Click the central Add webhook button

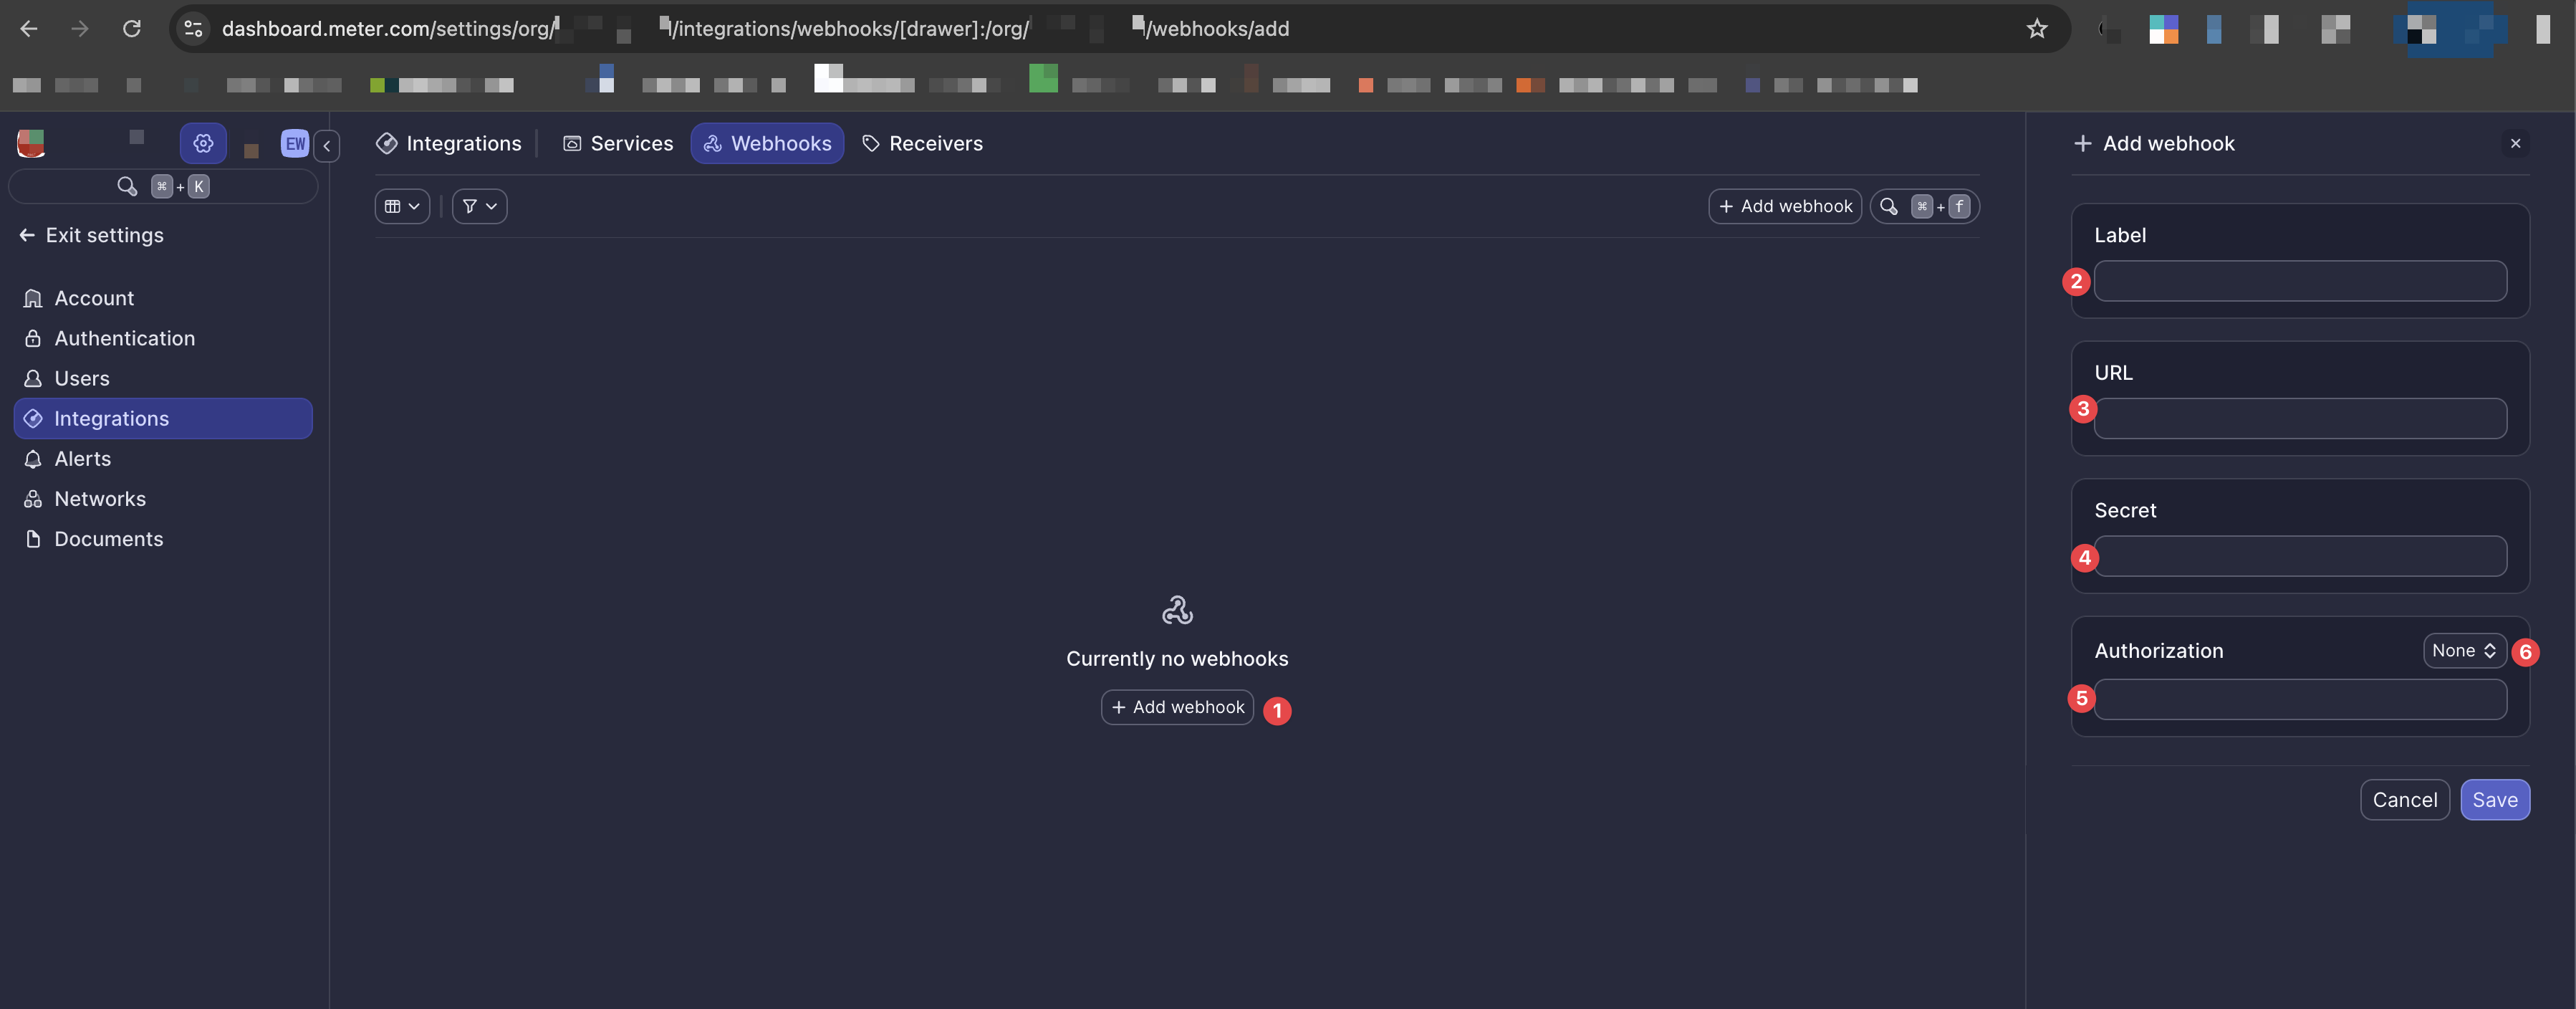click(1176, 707)
